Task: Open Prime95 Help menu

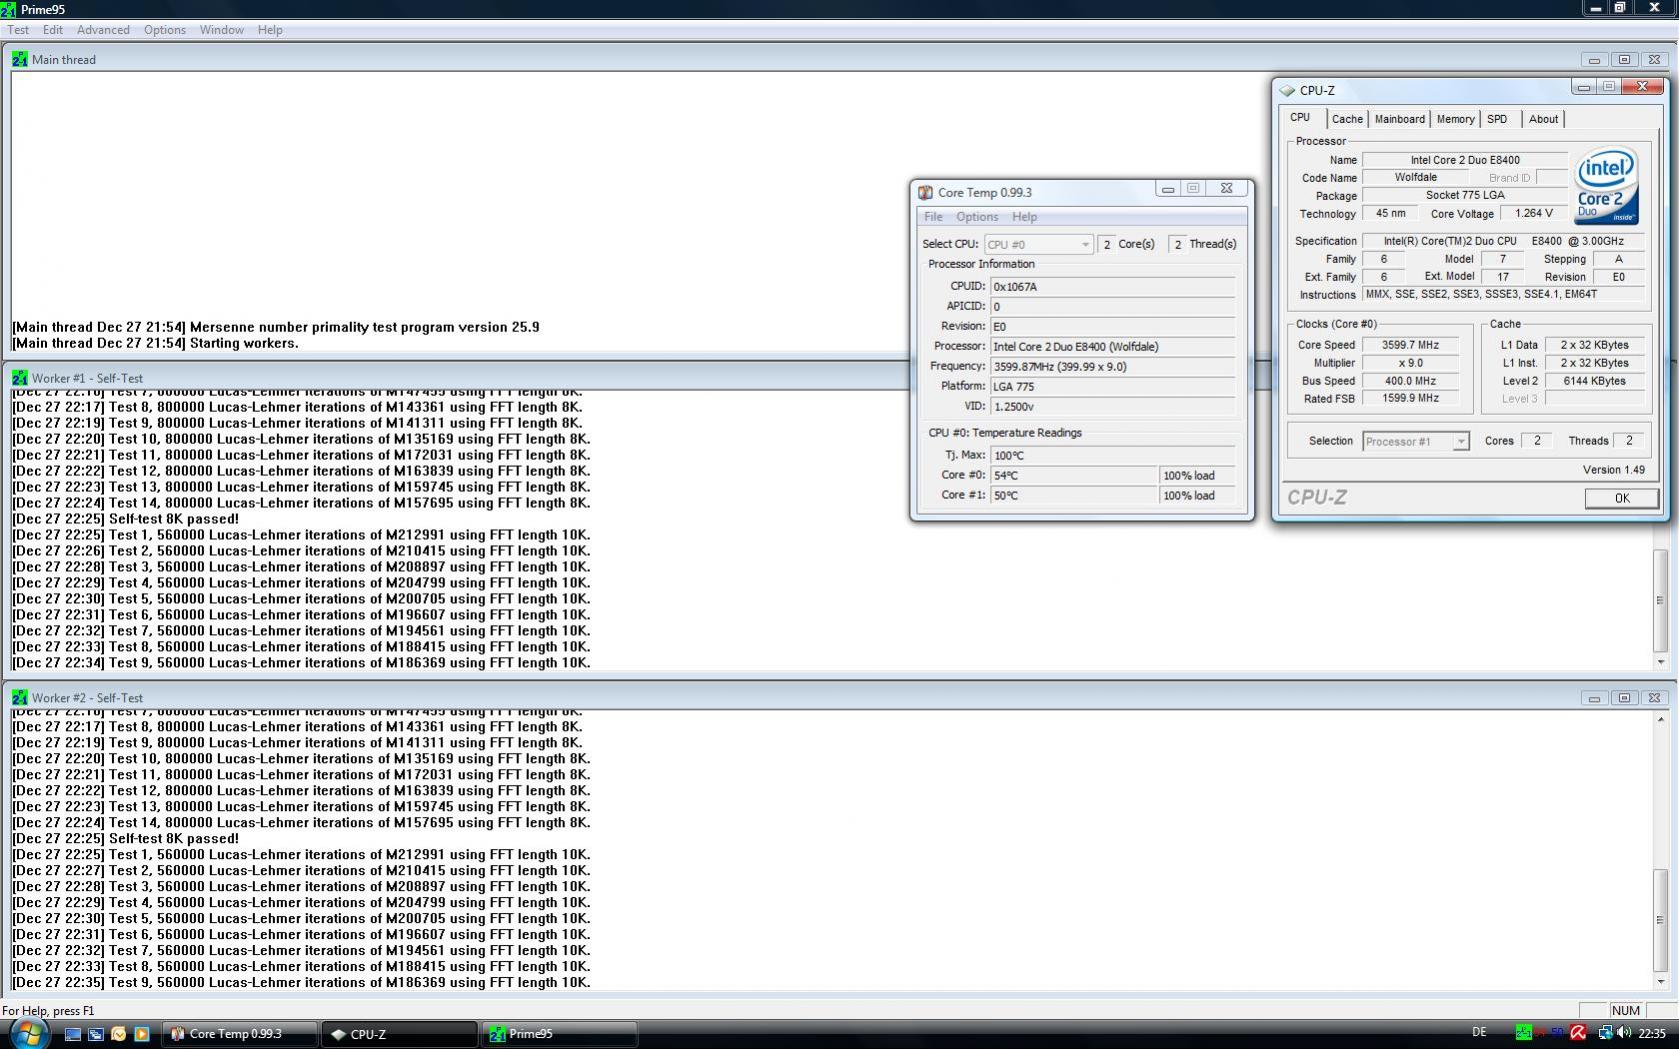Action: 270,30
